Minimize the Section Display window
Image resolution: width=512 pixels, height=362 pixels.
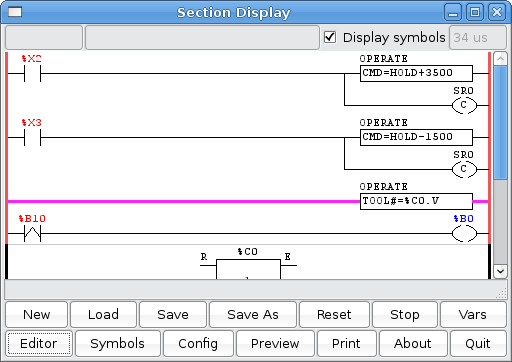click(x=453, y=12)
